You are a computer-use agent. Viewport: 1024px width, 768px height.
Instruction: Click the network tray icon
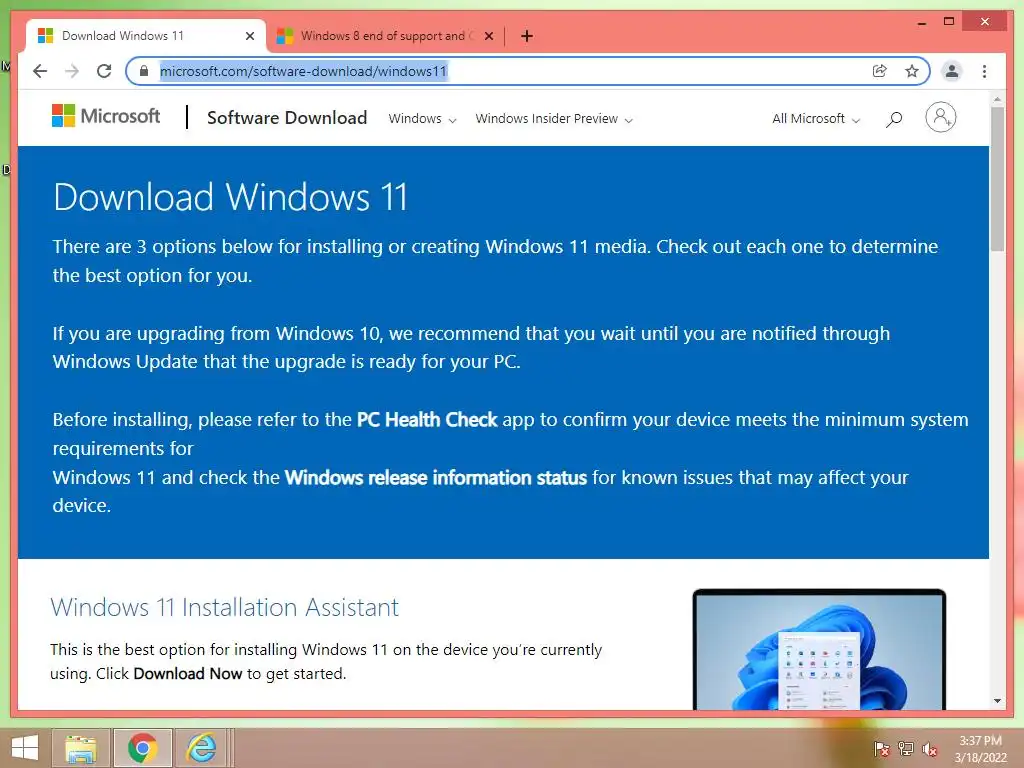click(906, 748)
